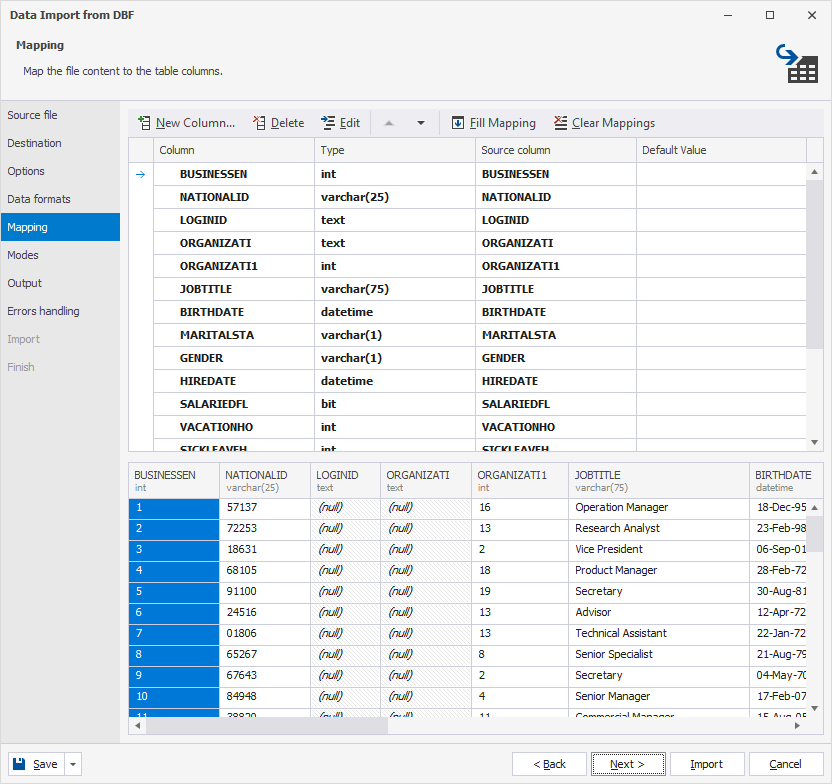This screenshot has width=832, height=784.
Task: Click the null LOGINID cell in row 6
Action: click(x=345, y=613)
